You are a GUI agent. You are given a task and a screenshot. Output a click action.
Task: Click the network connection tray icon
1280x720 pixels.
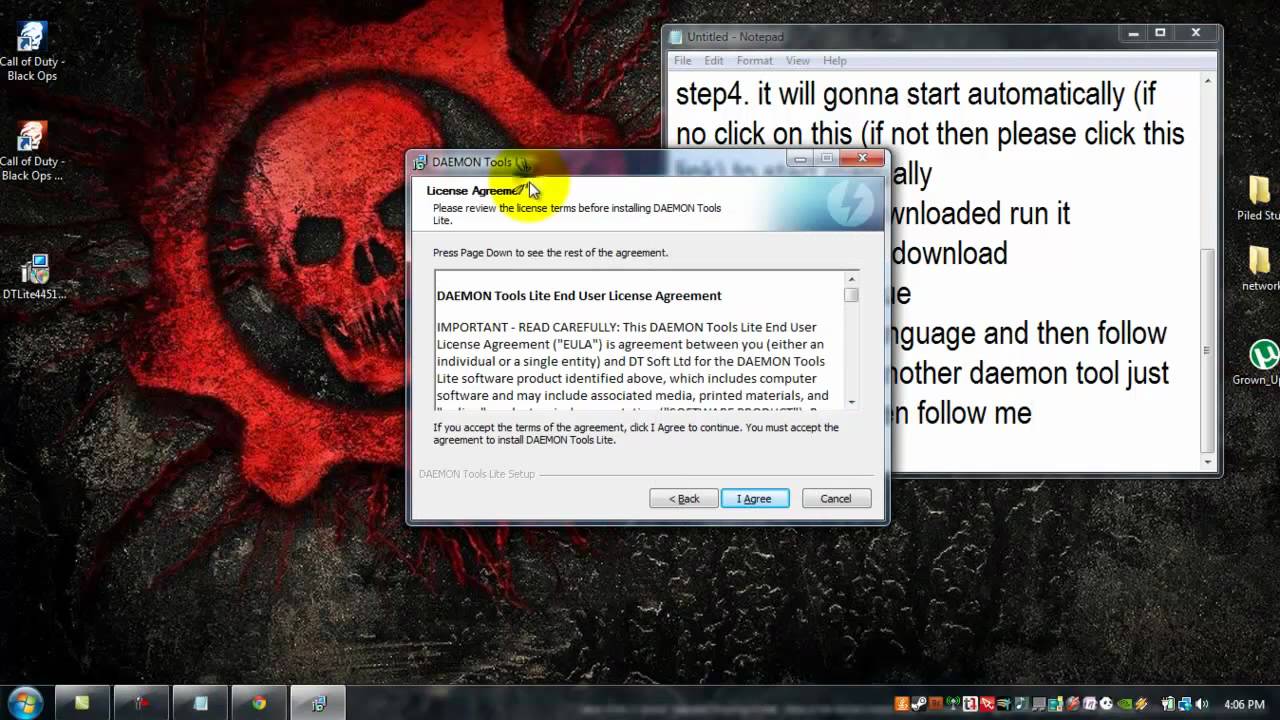click(1185, 704)
